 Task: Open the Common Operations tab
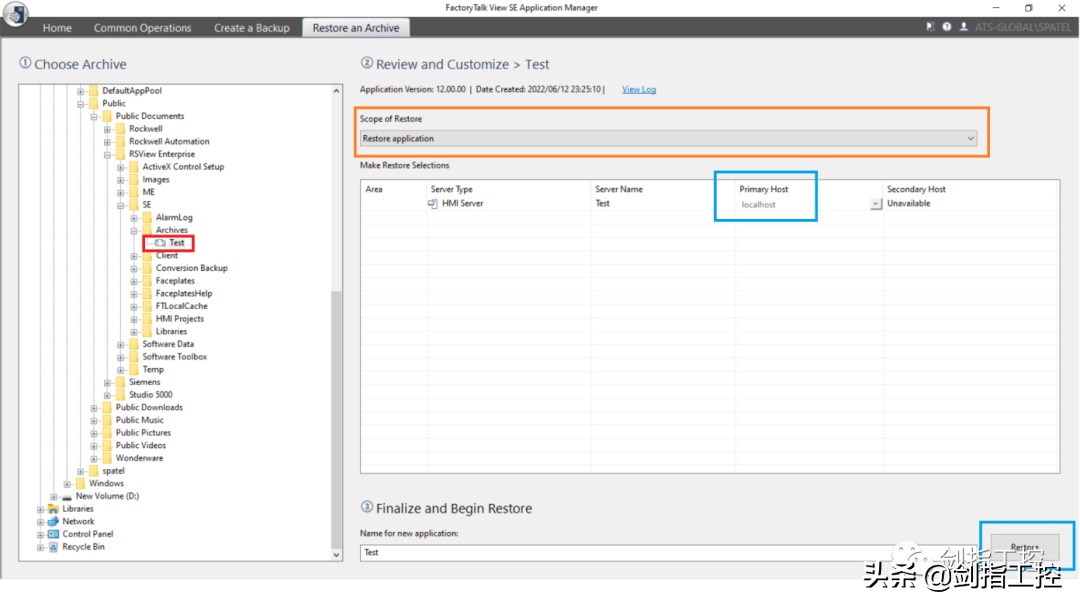(x=142, y=28)
